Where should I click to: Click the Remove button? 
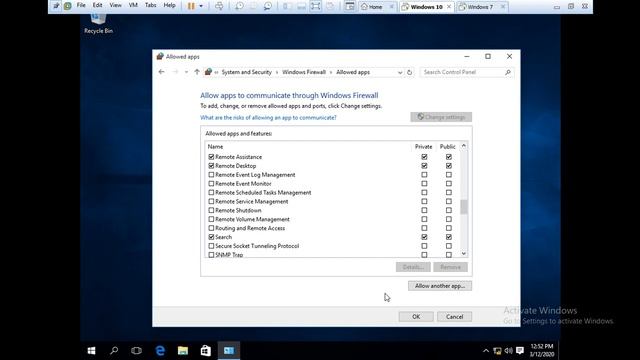coord(450,267)
